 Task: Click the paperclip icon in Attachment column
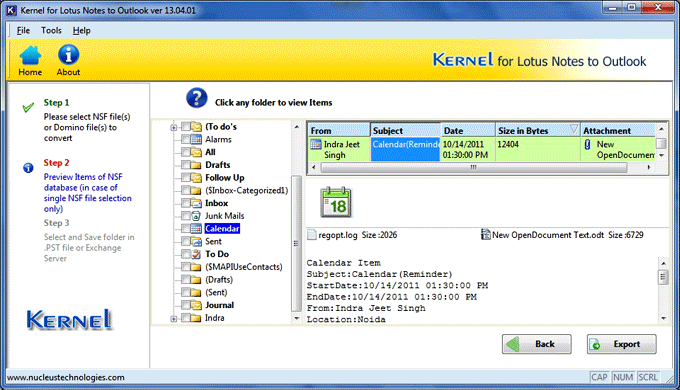pyautogui.click(x=587, y=144)
